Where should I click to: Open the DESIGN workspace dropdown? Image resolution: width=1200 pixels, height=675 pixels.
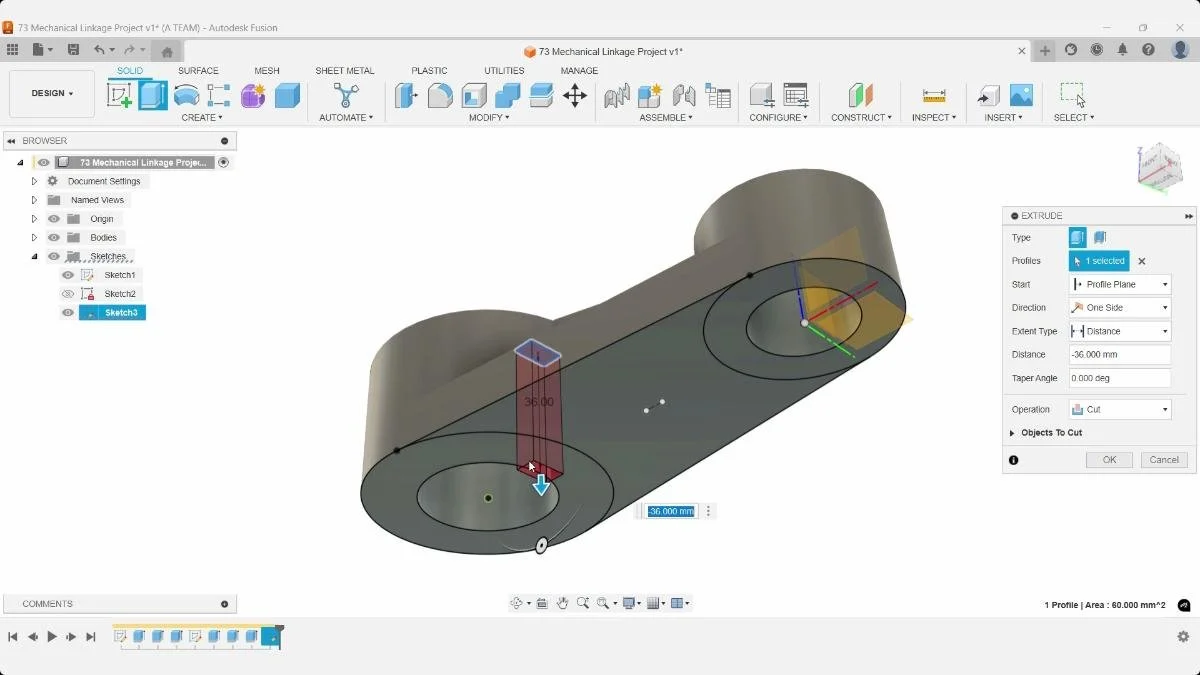[52, 93]
